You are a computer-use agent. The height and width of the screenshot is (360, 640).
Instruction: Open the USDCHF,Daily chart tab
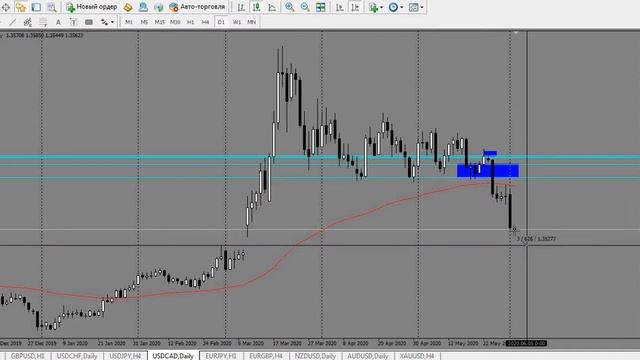coord(77,356)
